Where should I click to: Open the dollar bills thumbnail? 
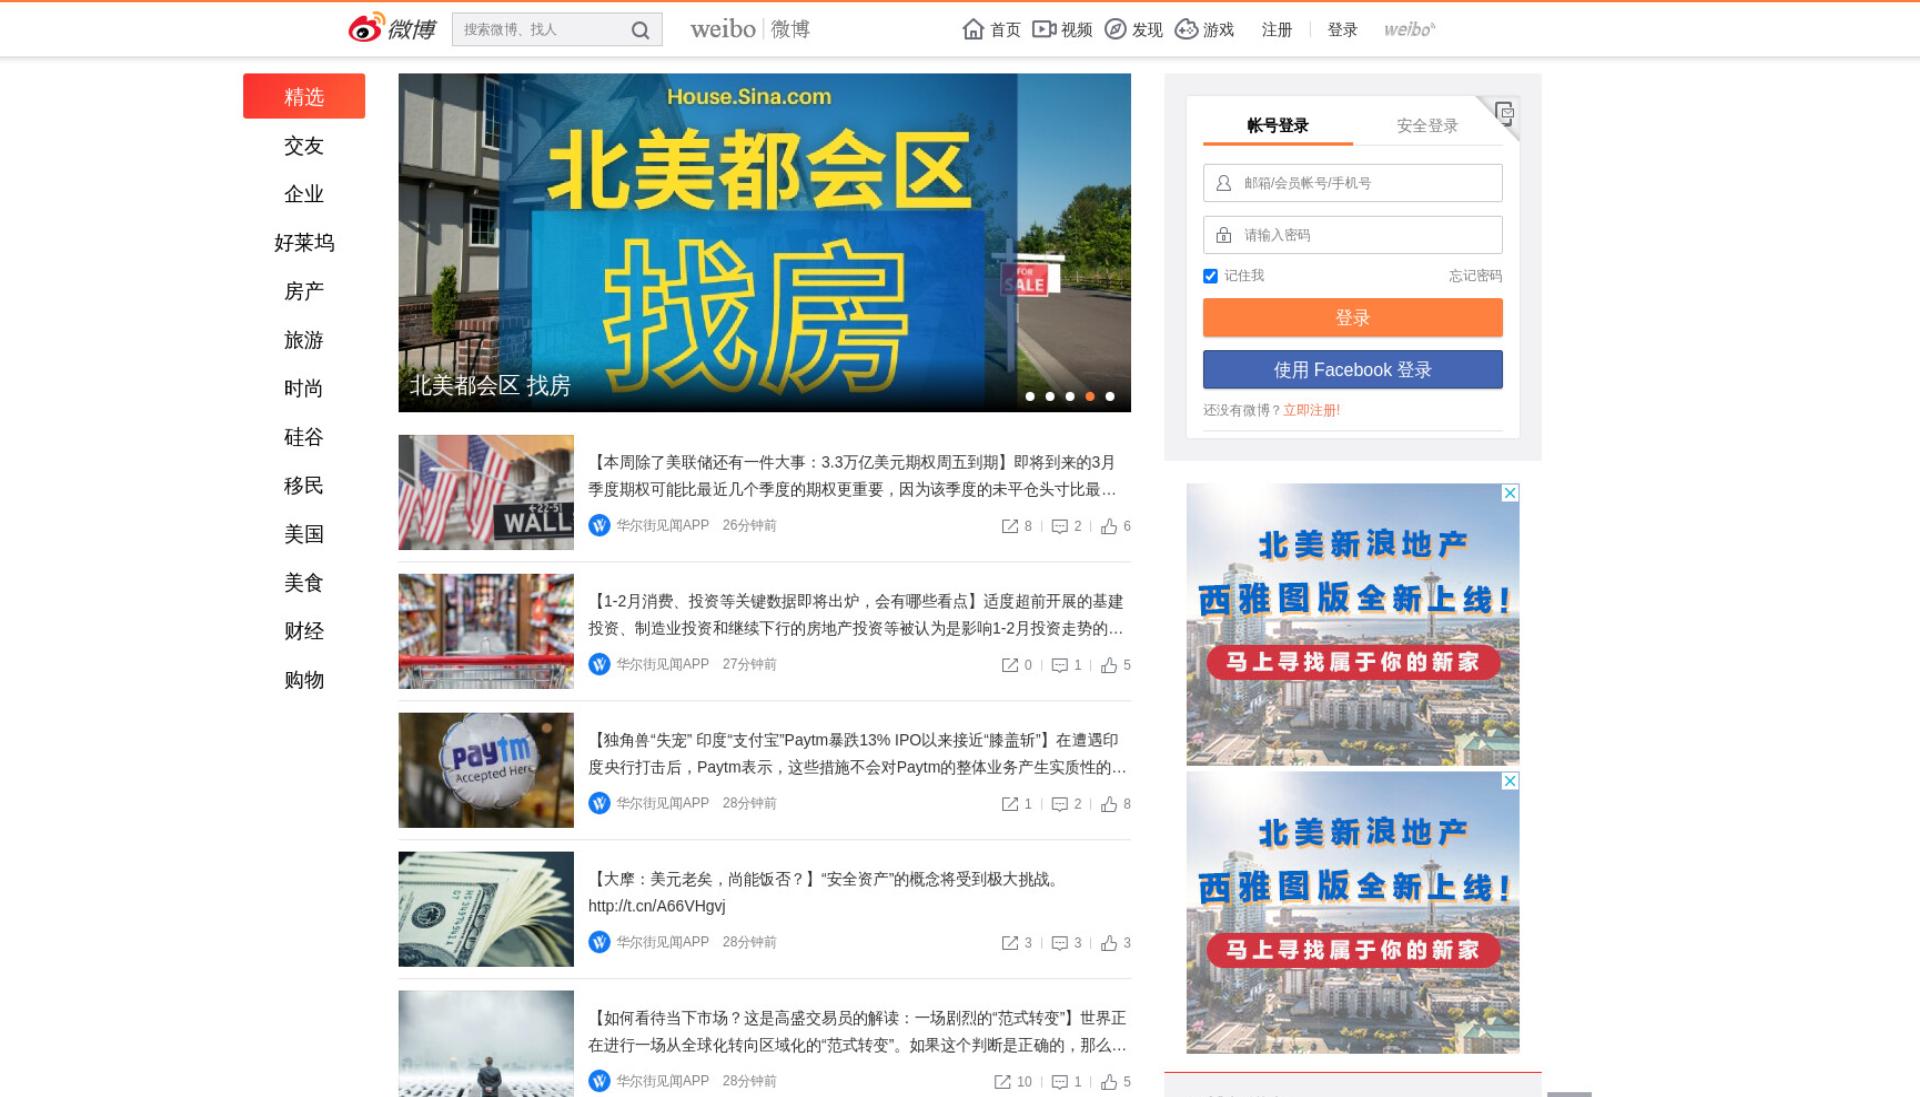pos(486,909)
